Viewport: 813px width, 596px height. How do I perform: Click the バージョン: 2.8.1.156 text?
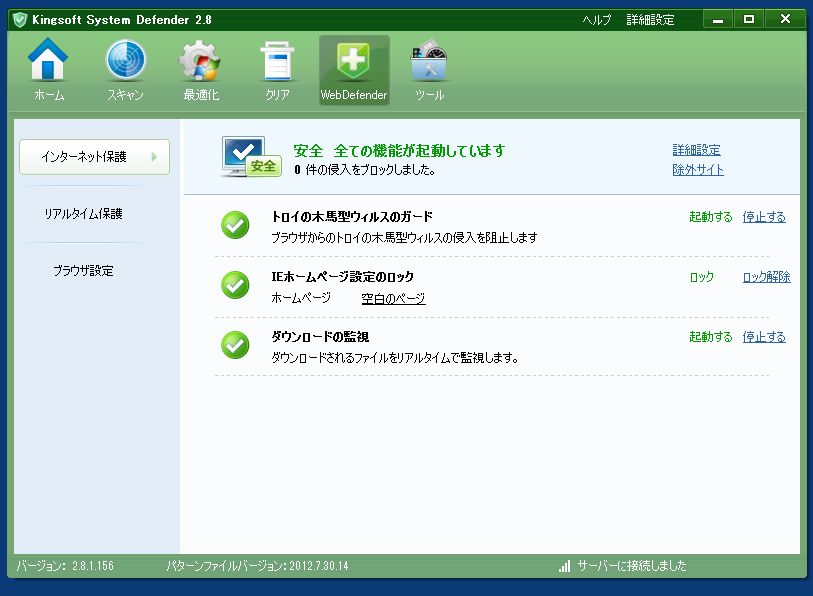[65, 566]
